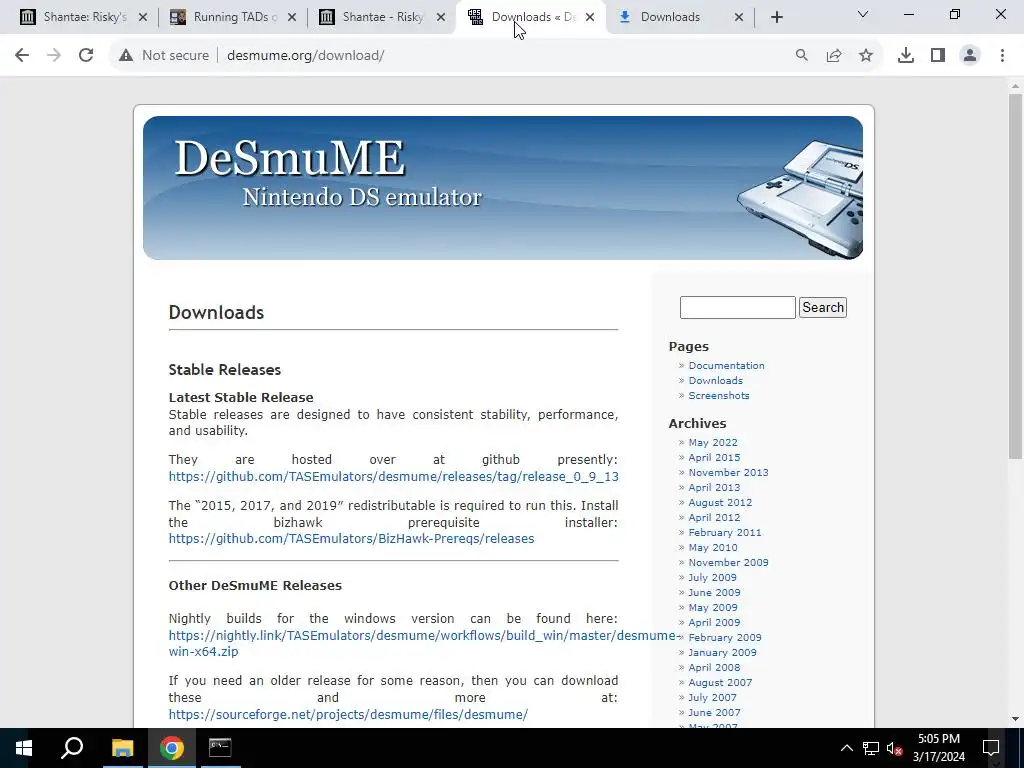Open the sourceforge desmume files link
Viewport: 1024px width, 768px height.
(348, 714)
